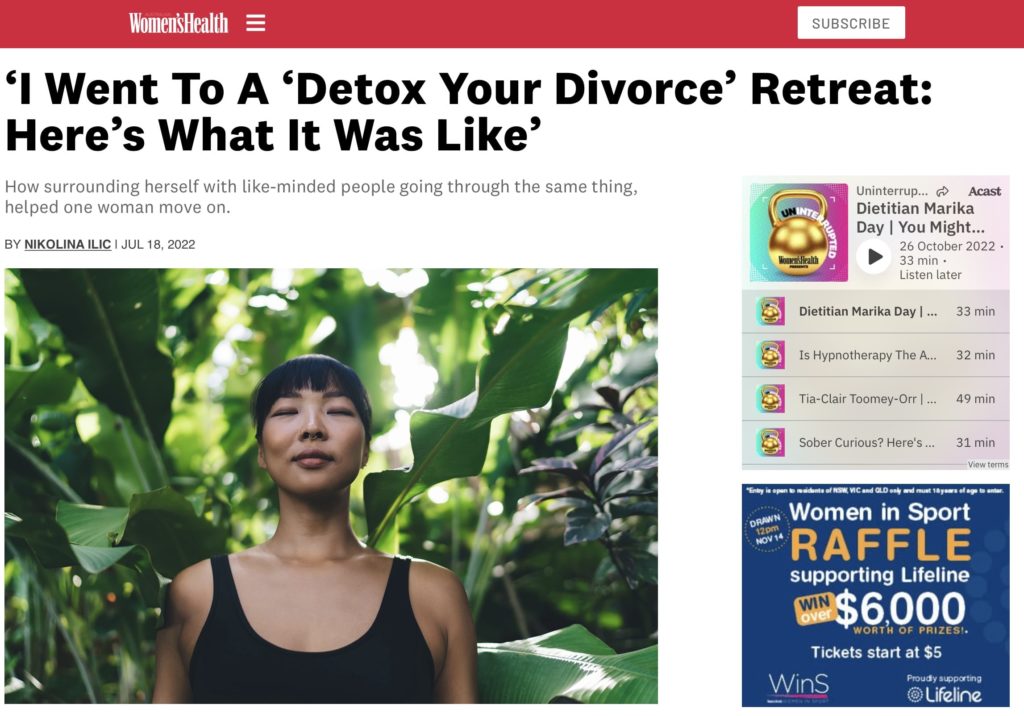Screen dimensions: 1024x716
Task: Select the Tia-Clair Toomey-Orr episode thumbnail icon
Action: click(770, 399)
